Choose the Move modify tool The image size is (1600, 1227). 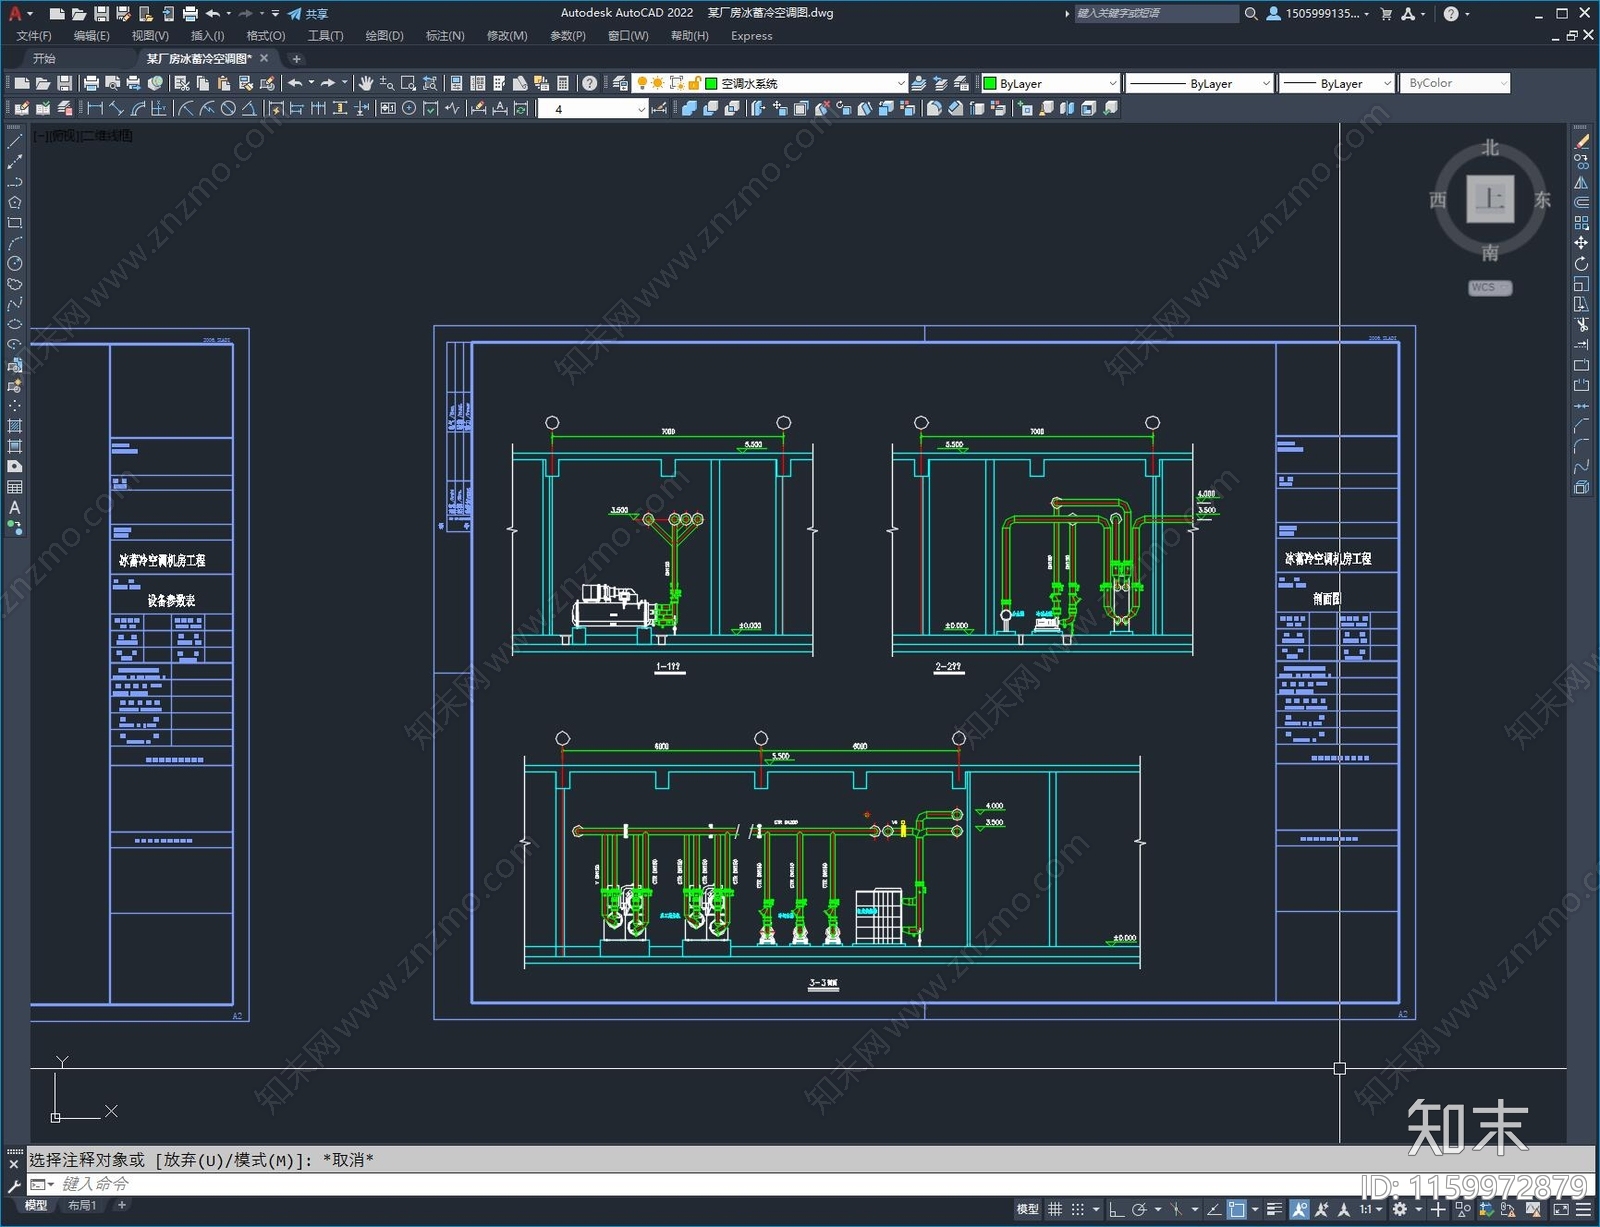point(1581,243)
